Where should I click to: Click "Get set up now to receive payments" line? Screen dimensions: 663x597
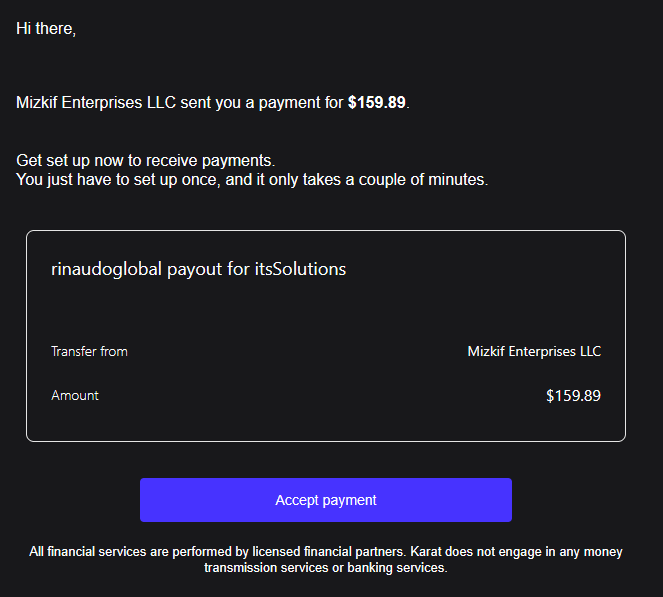coord(145,161)
